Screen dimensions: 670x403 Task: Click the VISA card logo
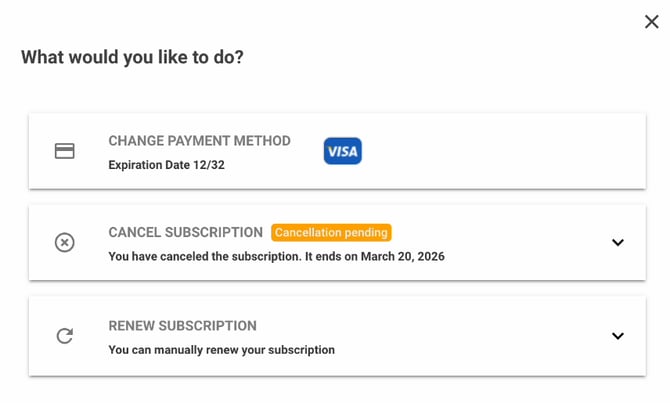pyautogui.click(x=342, y=151)
